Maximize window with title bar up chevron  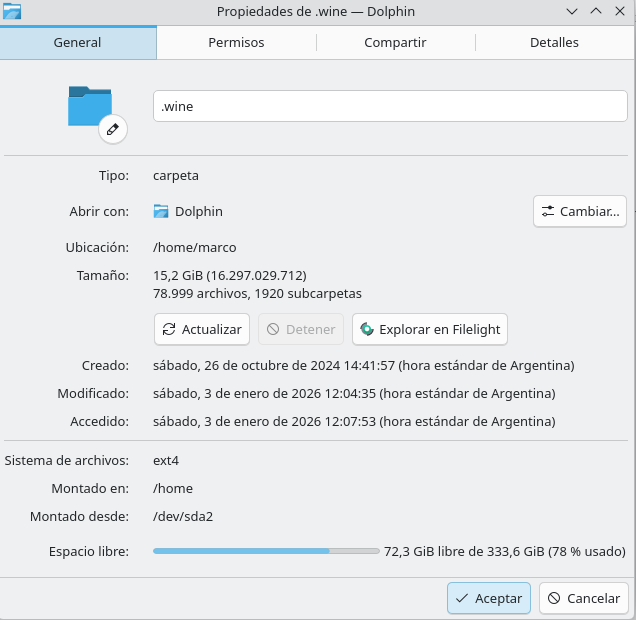tap(596, 11)
